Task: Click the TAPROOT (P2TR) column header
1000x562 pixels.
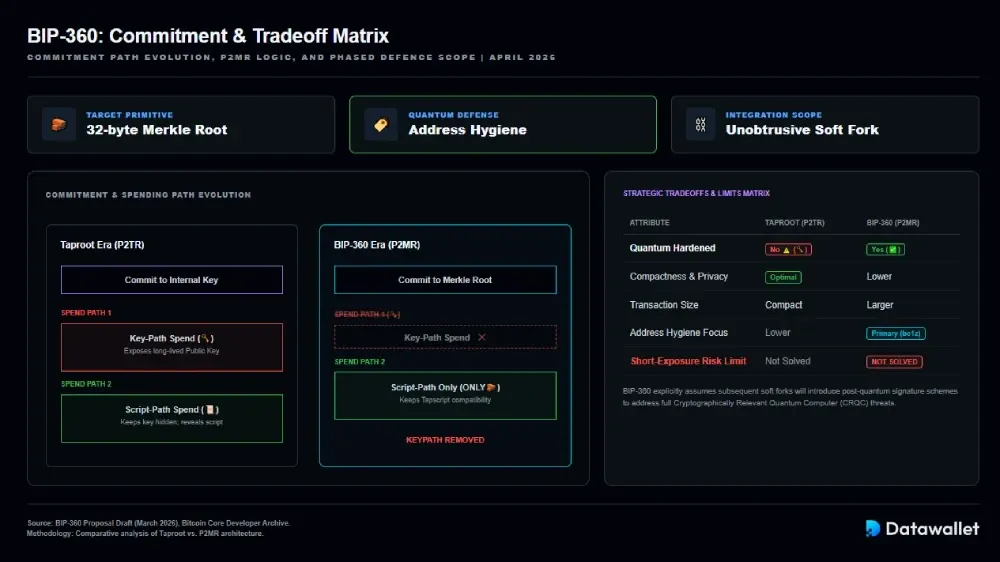Action: (x=795, y=223)
